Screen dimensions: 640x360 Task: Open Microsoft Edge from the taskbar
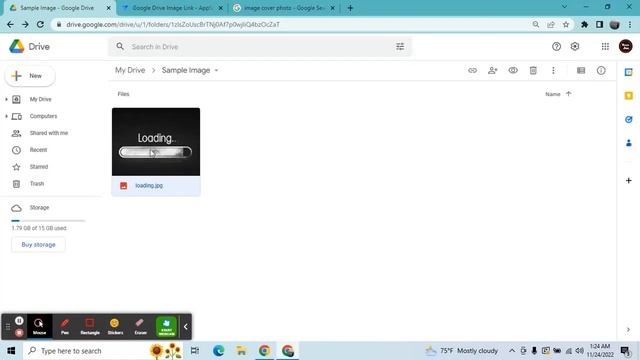pos(218,351)
